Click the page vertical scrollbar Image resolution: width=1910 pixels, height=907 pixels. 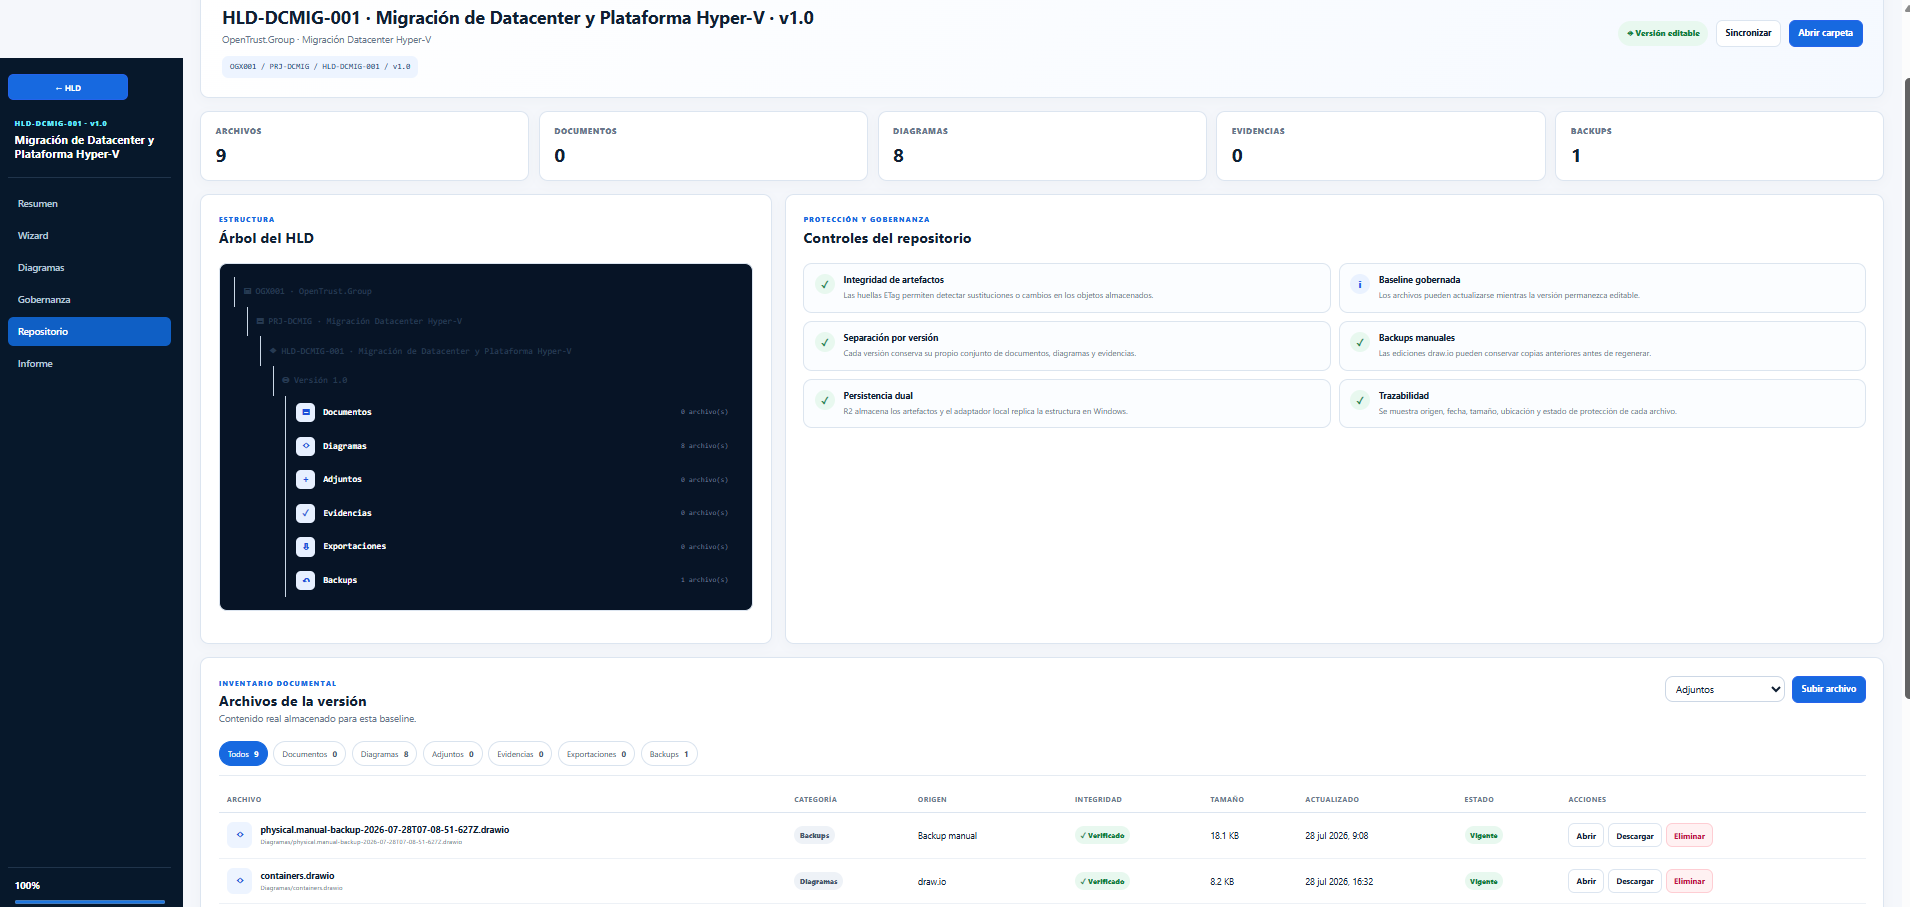tap(1906, 388)
